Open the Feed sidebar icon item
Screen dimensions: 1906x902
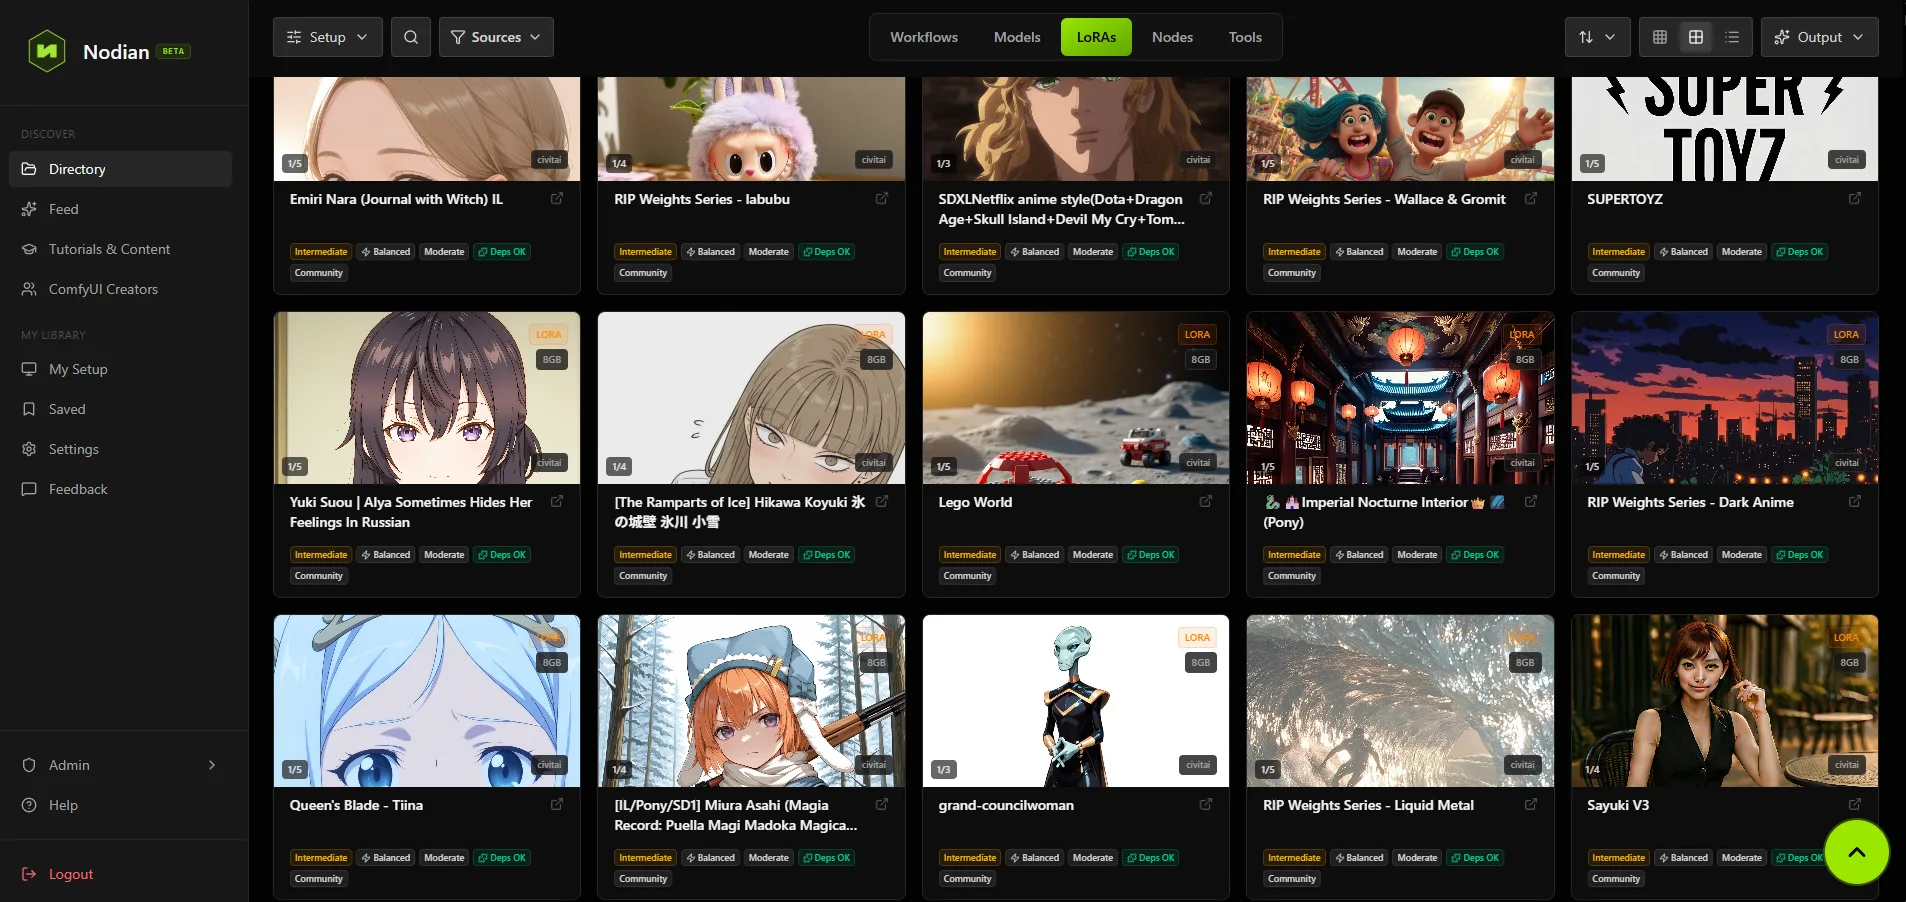[29, 209]
